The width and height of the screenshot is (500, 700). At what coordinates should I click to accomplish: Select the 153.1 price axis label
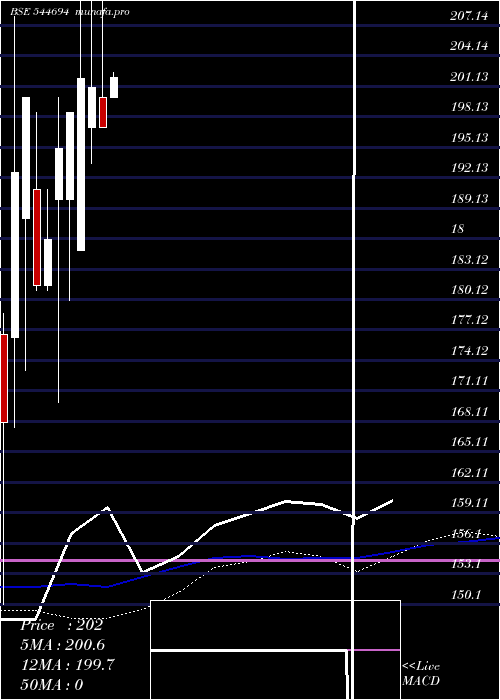click(x=466, y=563)
